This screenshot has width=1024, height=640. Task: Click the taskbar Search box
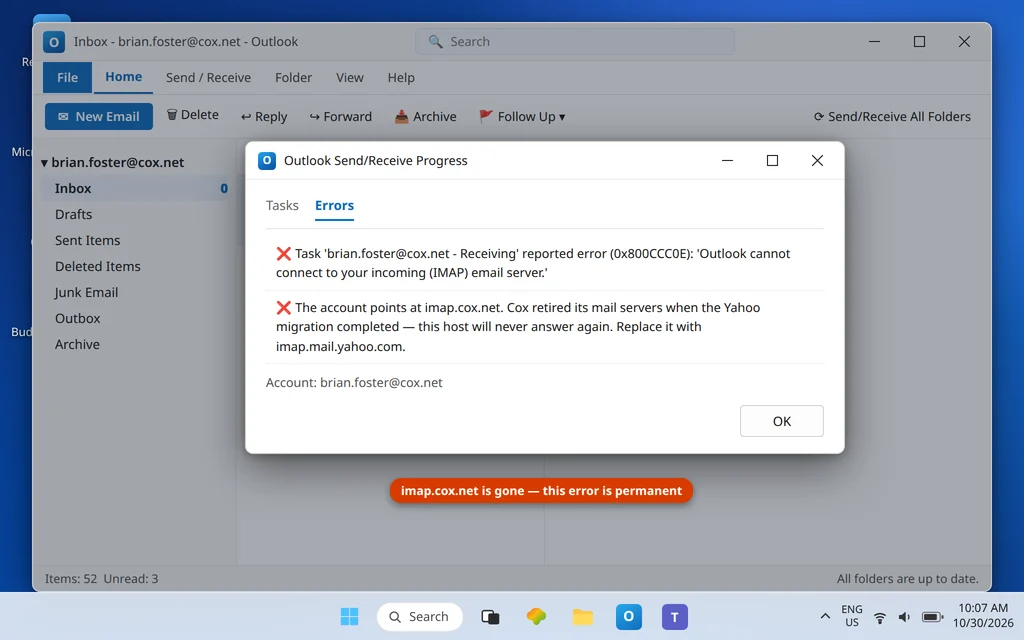(x=420, y=616)
